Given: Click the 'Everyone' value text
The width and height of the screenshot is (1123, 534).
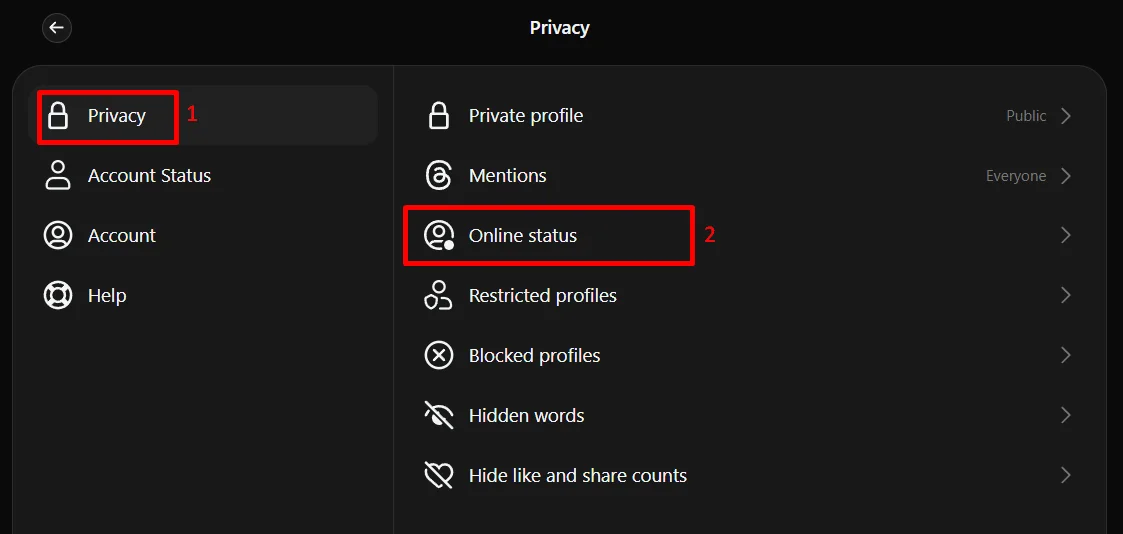Looking at the screenshot, I should [x=1016, y=176].
